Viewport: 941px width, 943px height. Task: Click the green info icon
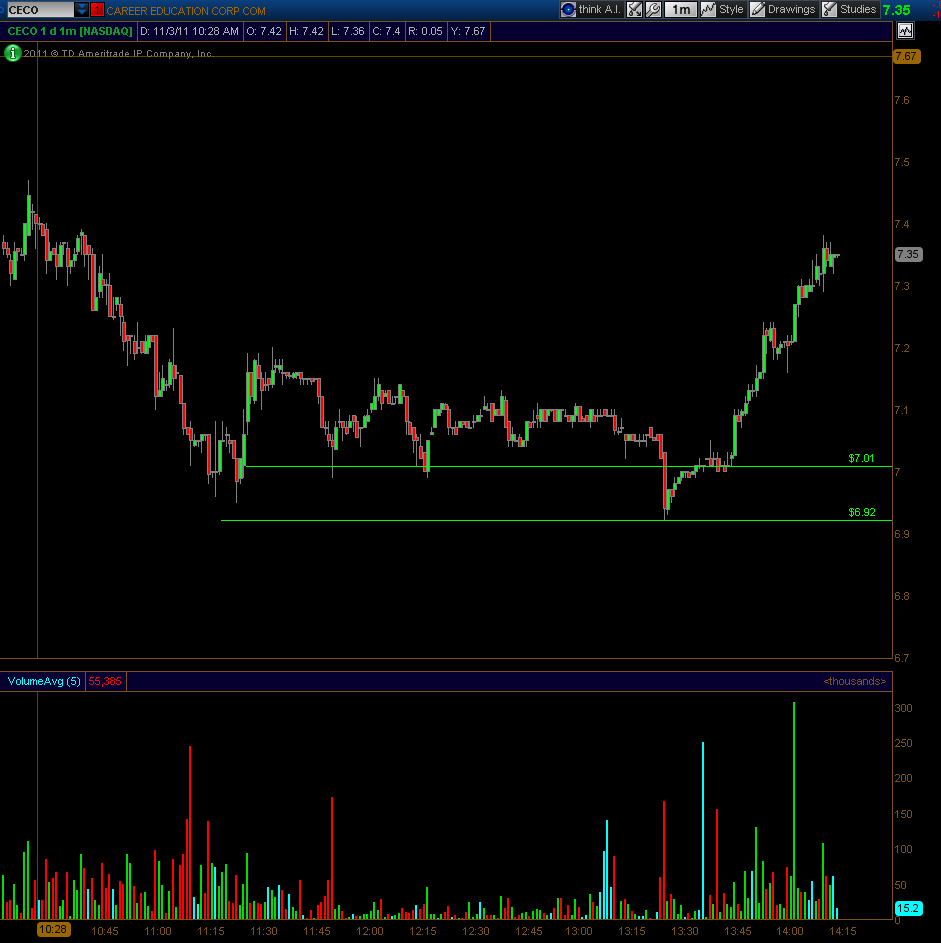coord(12,53)
